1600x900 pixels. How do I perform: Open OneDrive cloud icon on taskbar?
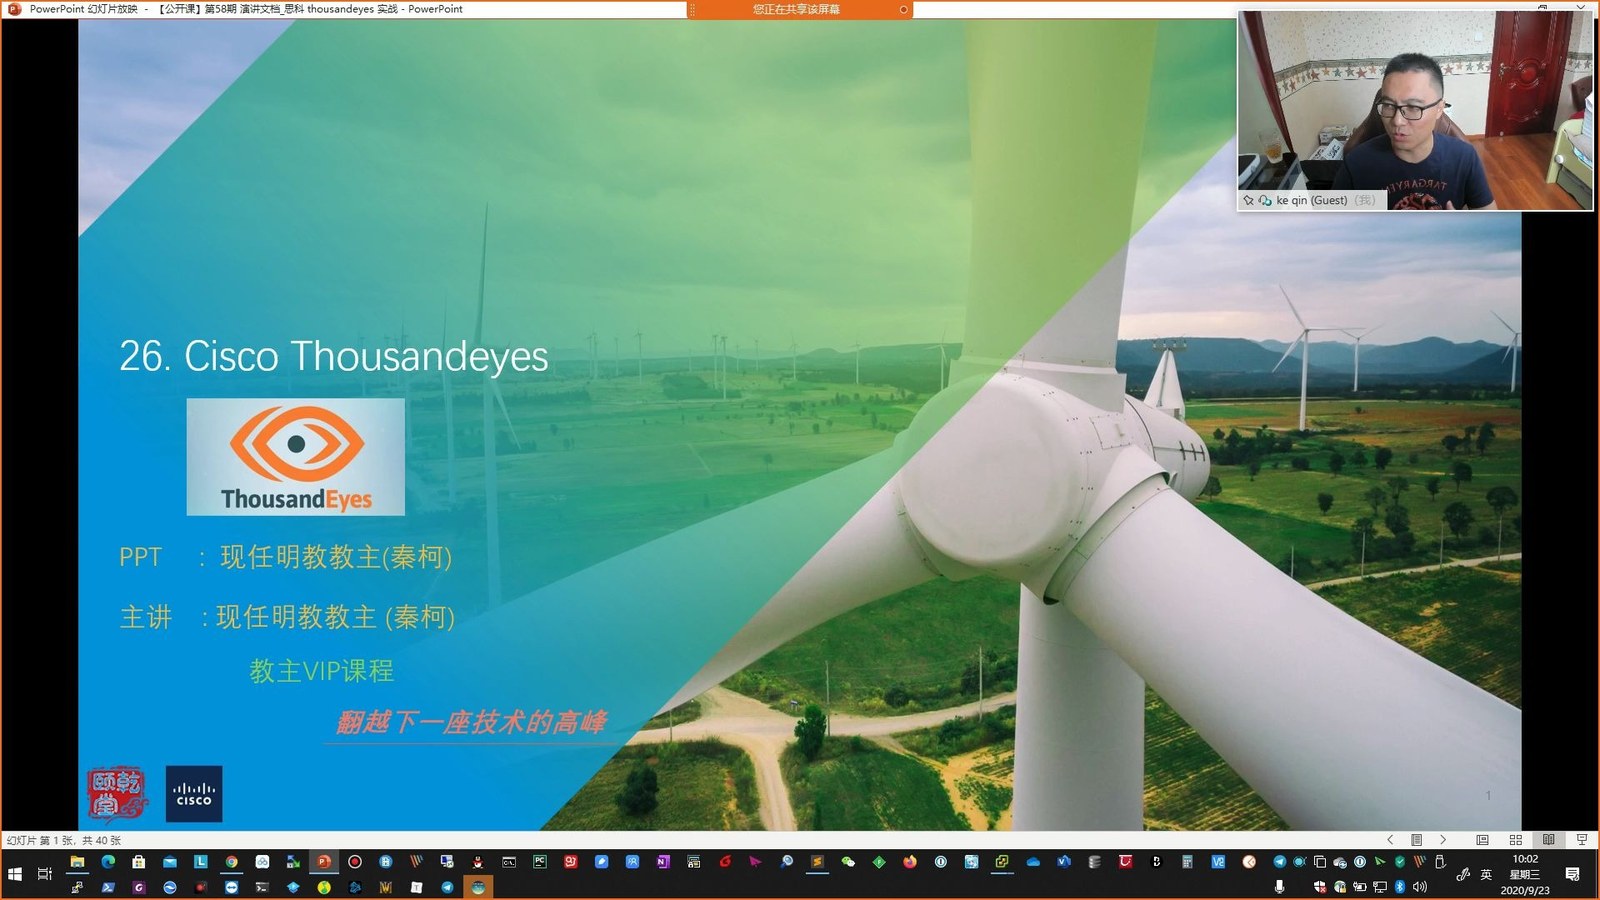[1033, 861]
